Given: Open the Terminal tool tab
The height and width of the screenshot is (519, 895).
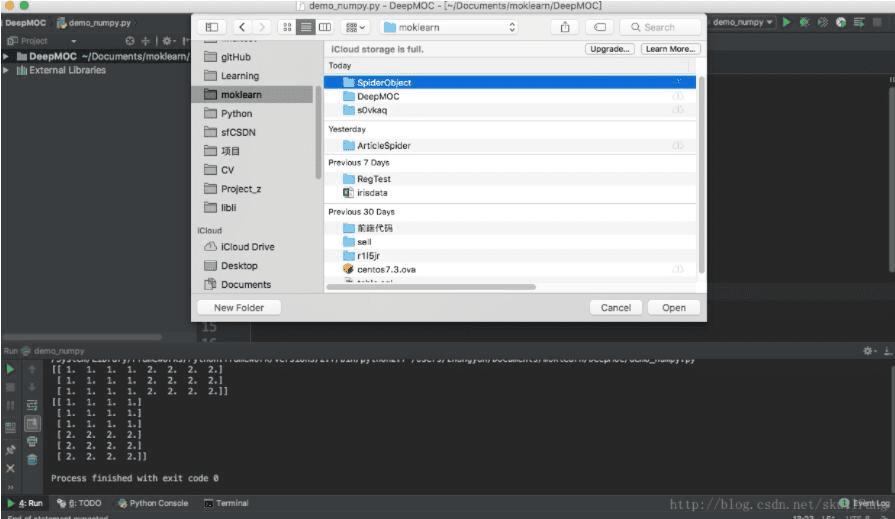Looking at the screenshot, I should click(226, 503).
